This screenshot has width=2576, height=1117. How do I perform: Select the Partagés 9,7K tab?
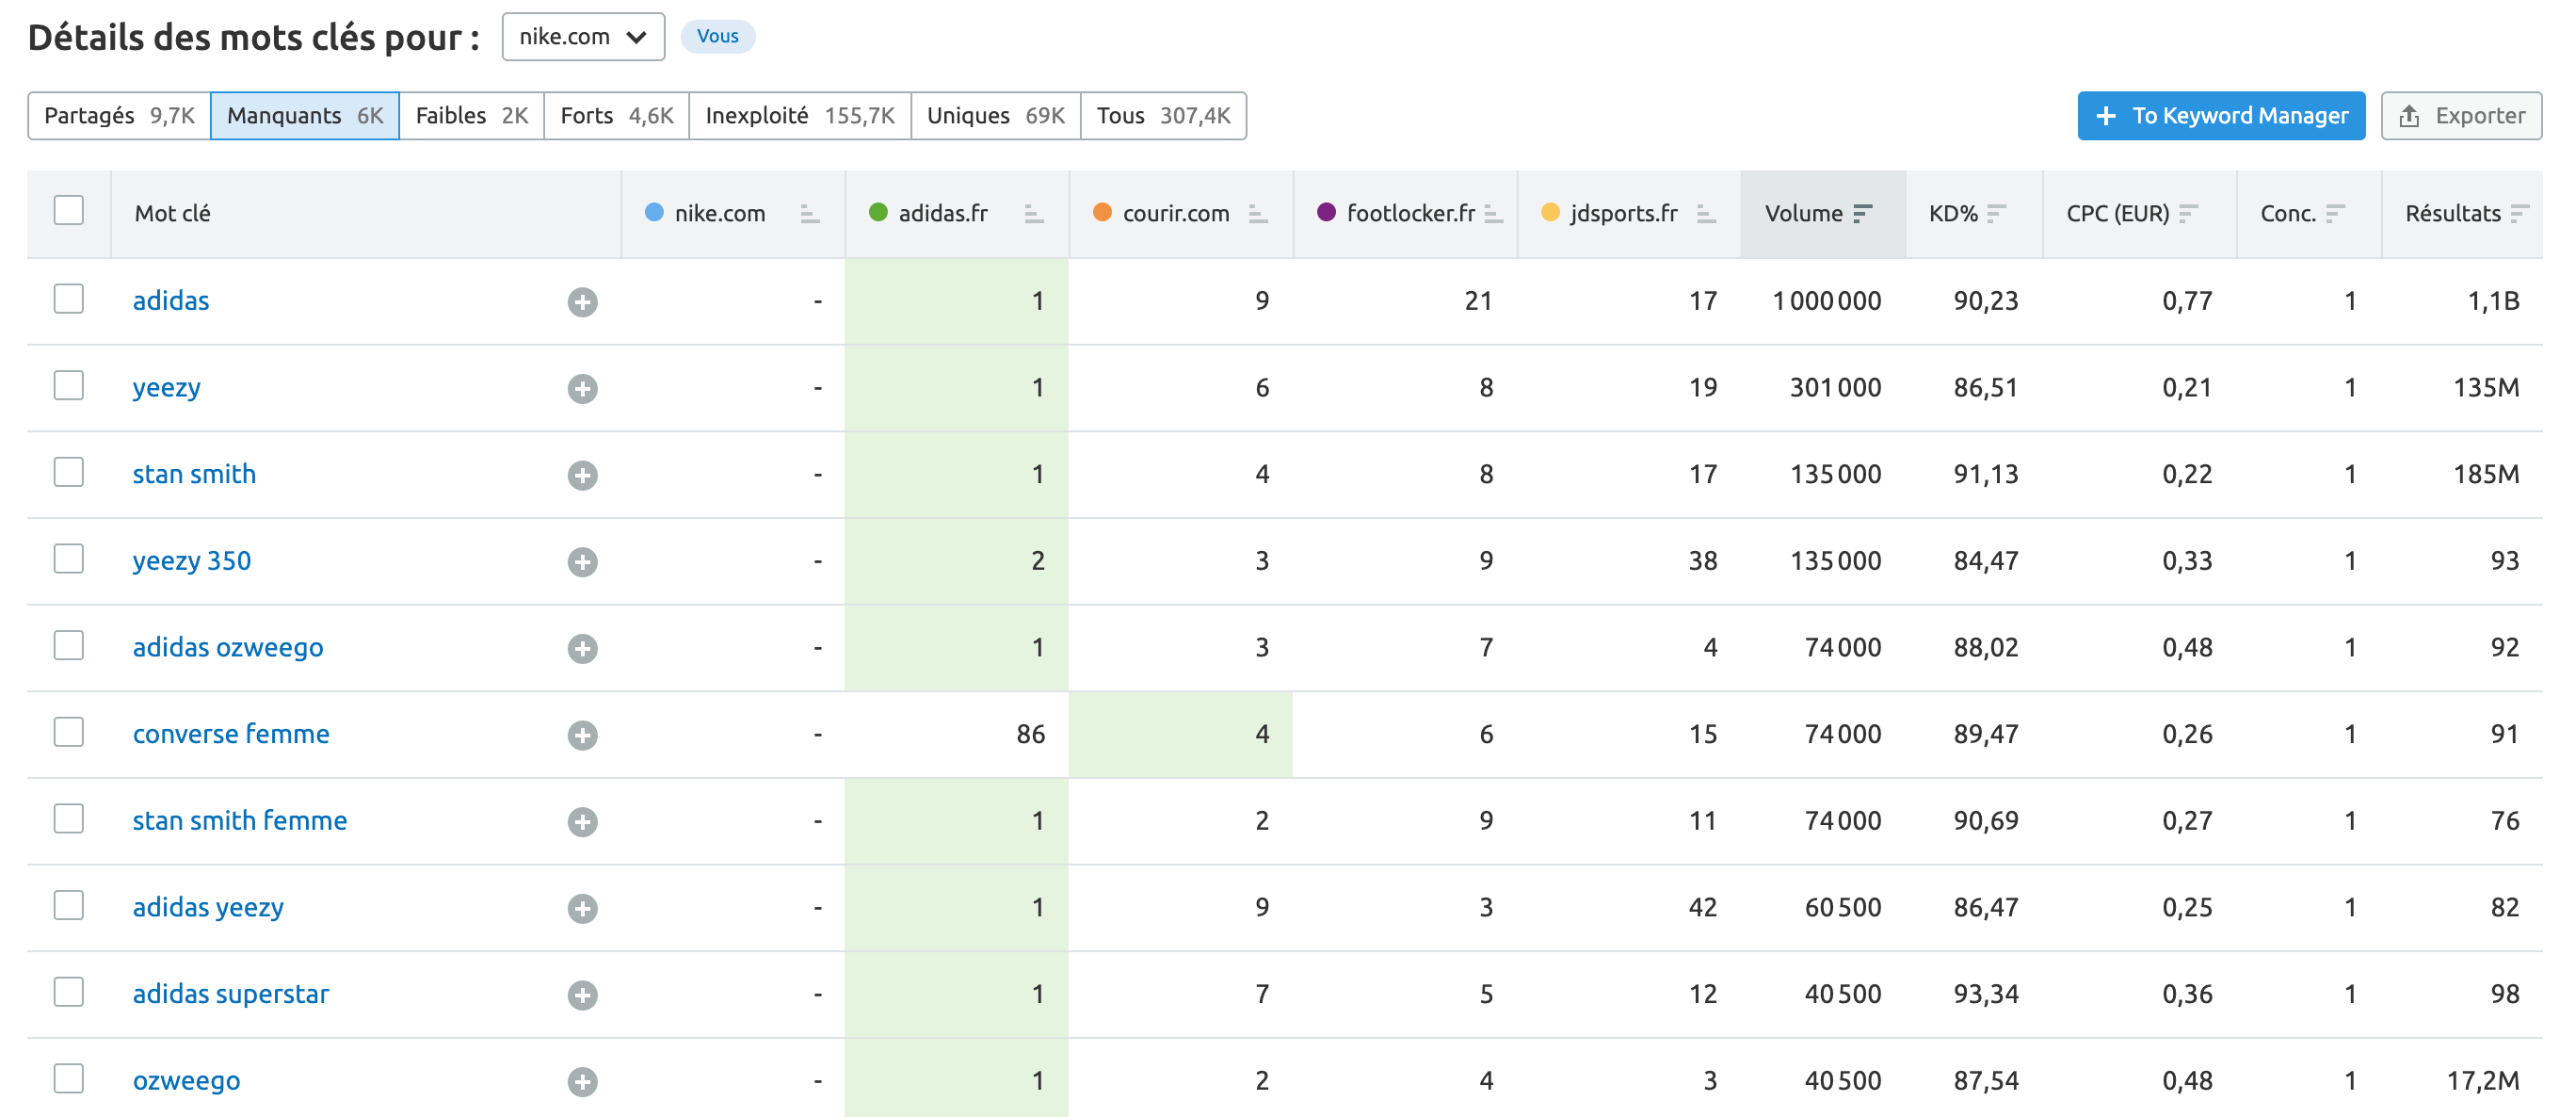(121, 115)
